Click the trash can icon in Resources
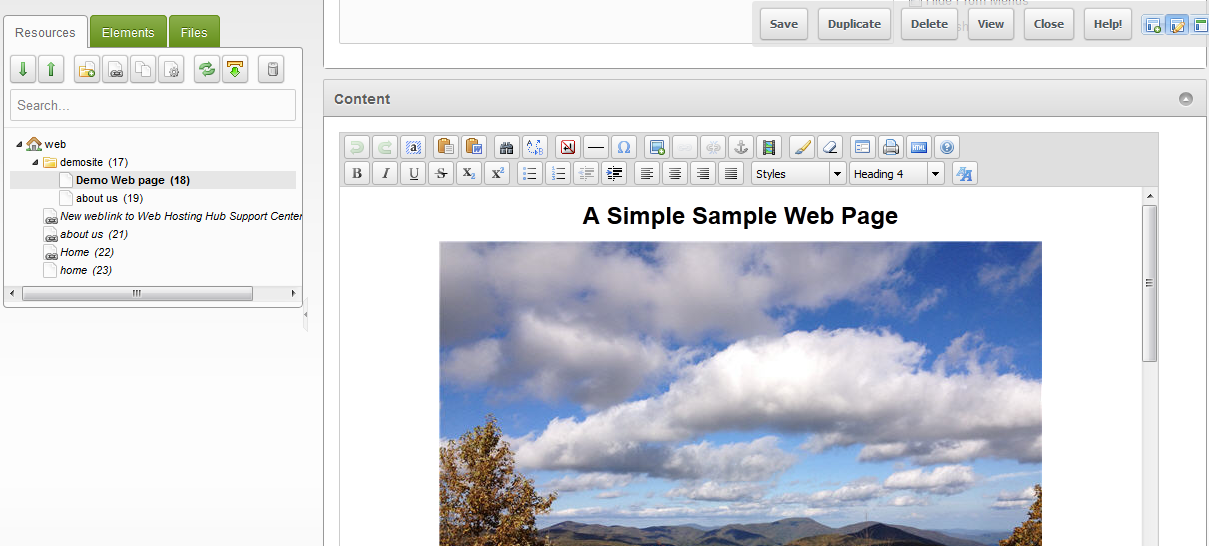1209x546 pixels. tap(270, 70)
